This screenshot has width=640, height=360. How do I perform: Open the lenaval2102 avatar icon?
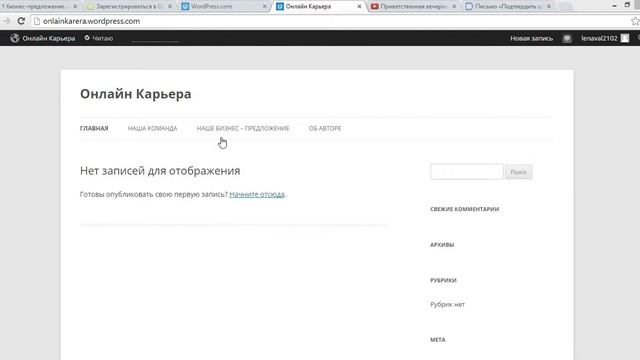point(624,38)
